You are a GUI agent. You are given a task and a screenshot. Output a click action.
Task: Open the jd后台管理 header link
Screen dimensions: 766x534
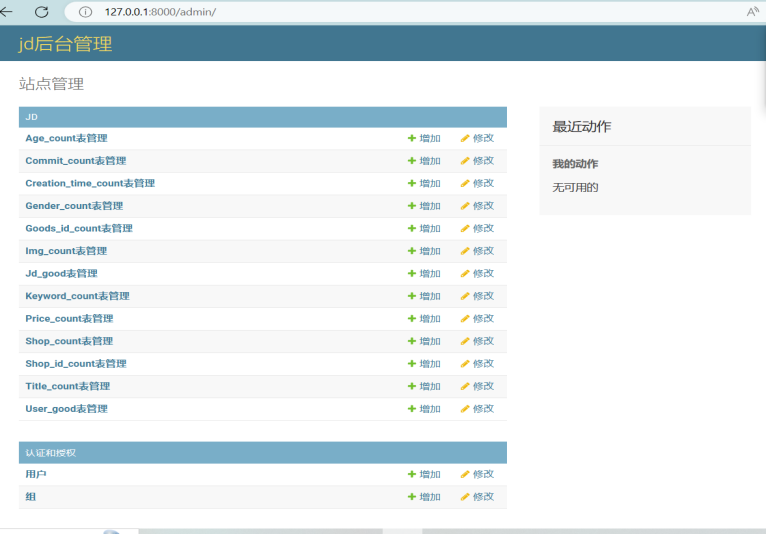point(65,44)
